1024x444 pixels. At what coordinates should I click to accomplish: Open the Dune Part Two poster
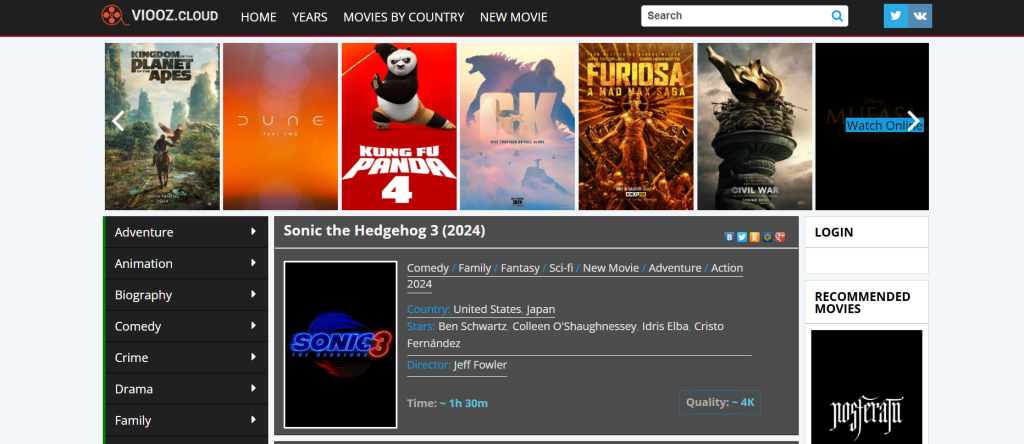[x=280, y=126]
